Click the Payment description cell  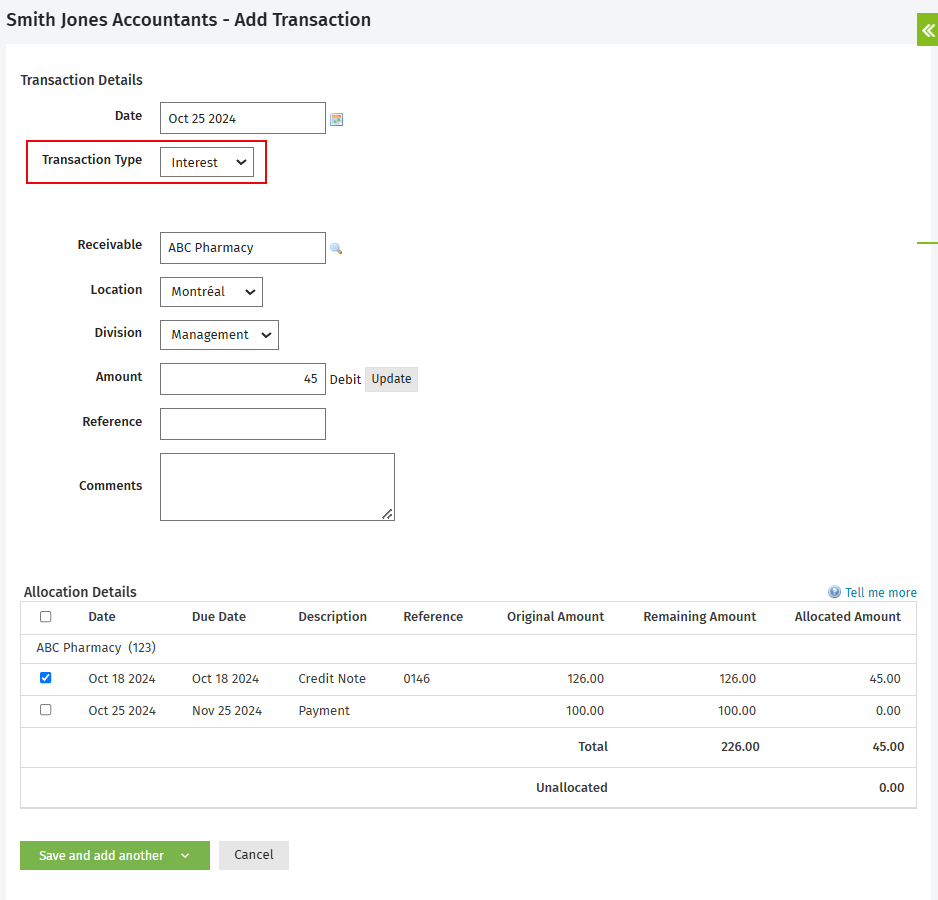(x=324, y=710)
